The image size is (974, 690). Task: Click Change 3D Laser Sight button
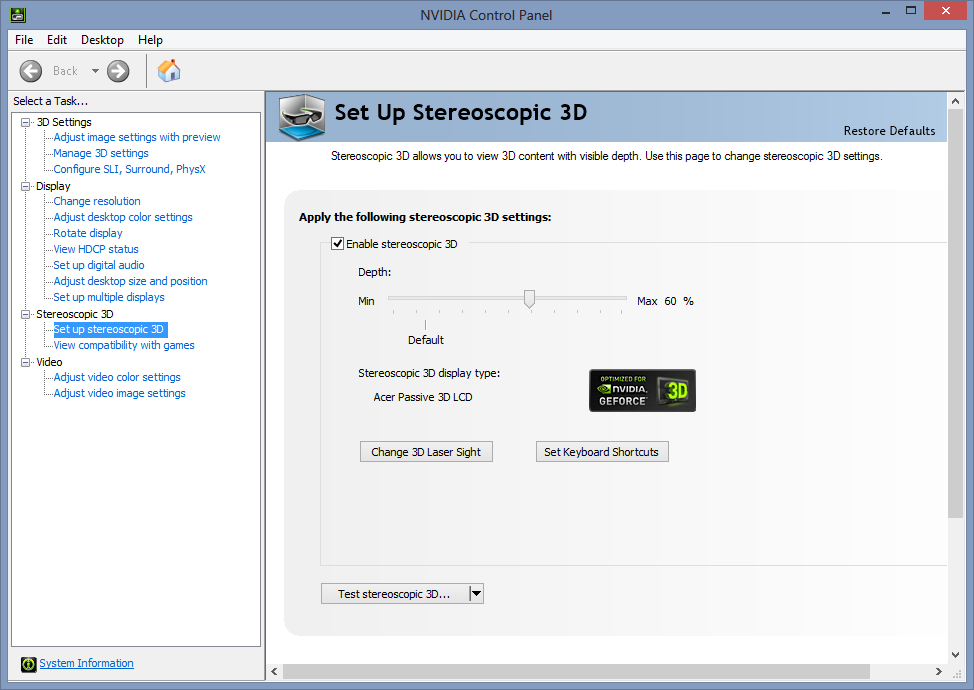click(x=426, y=452)
